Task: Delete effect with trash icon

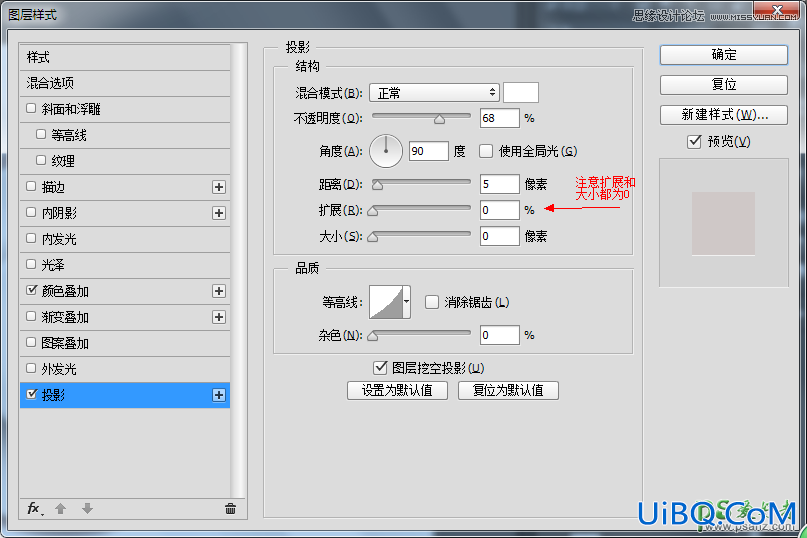Action: (x=230, y=509)
